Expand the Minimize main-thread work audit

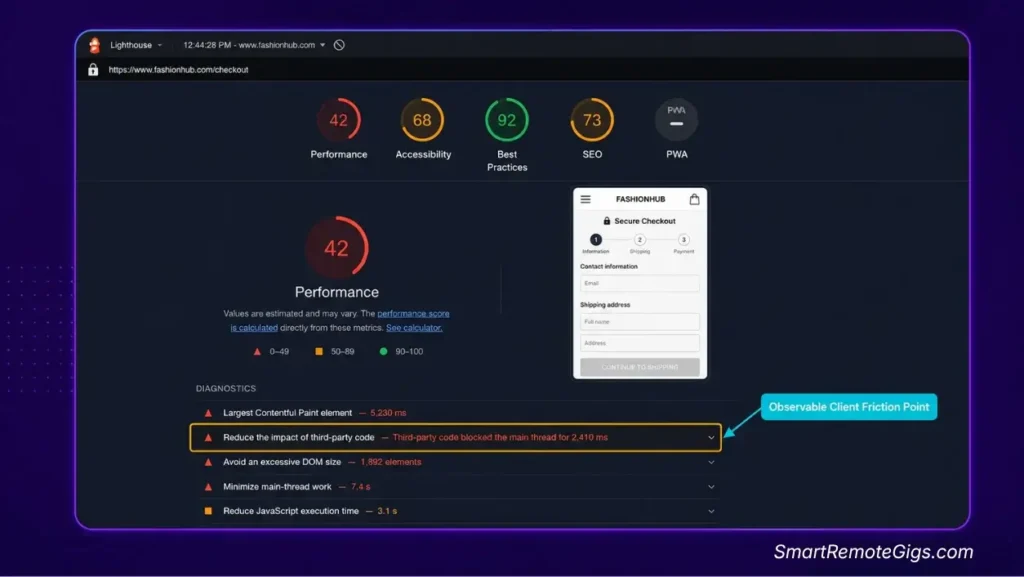point(711,487)
